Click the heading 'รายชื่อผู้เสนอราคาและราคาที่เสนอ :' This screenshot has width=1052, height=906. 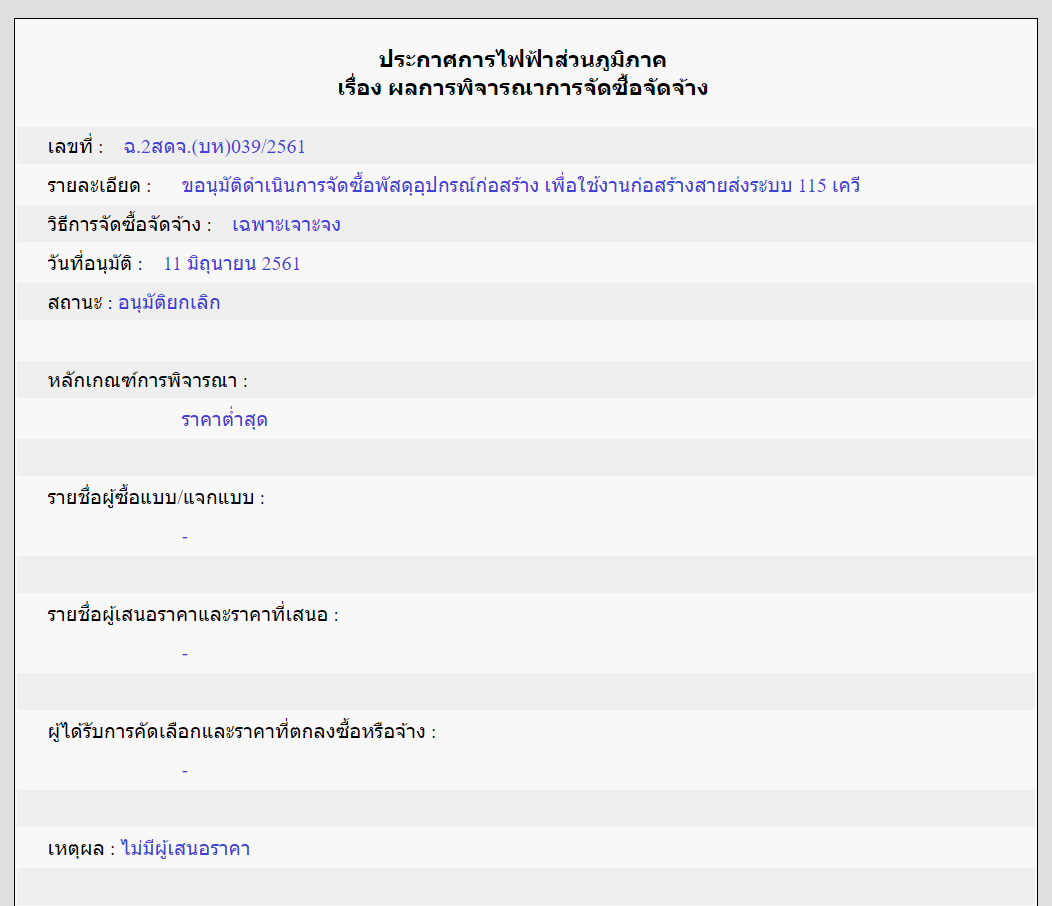coord(193,614)
